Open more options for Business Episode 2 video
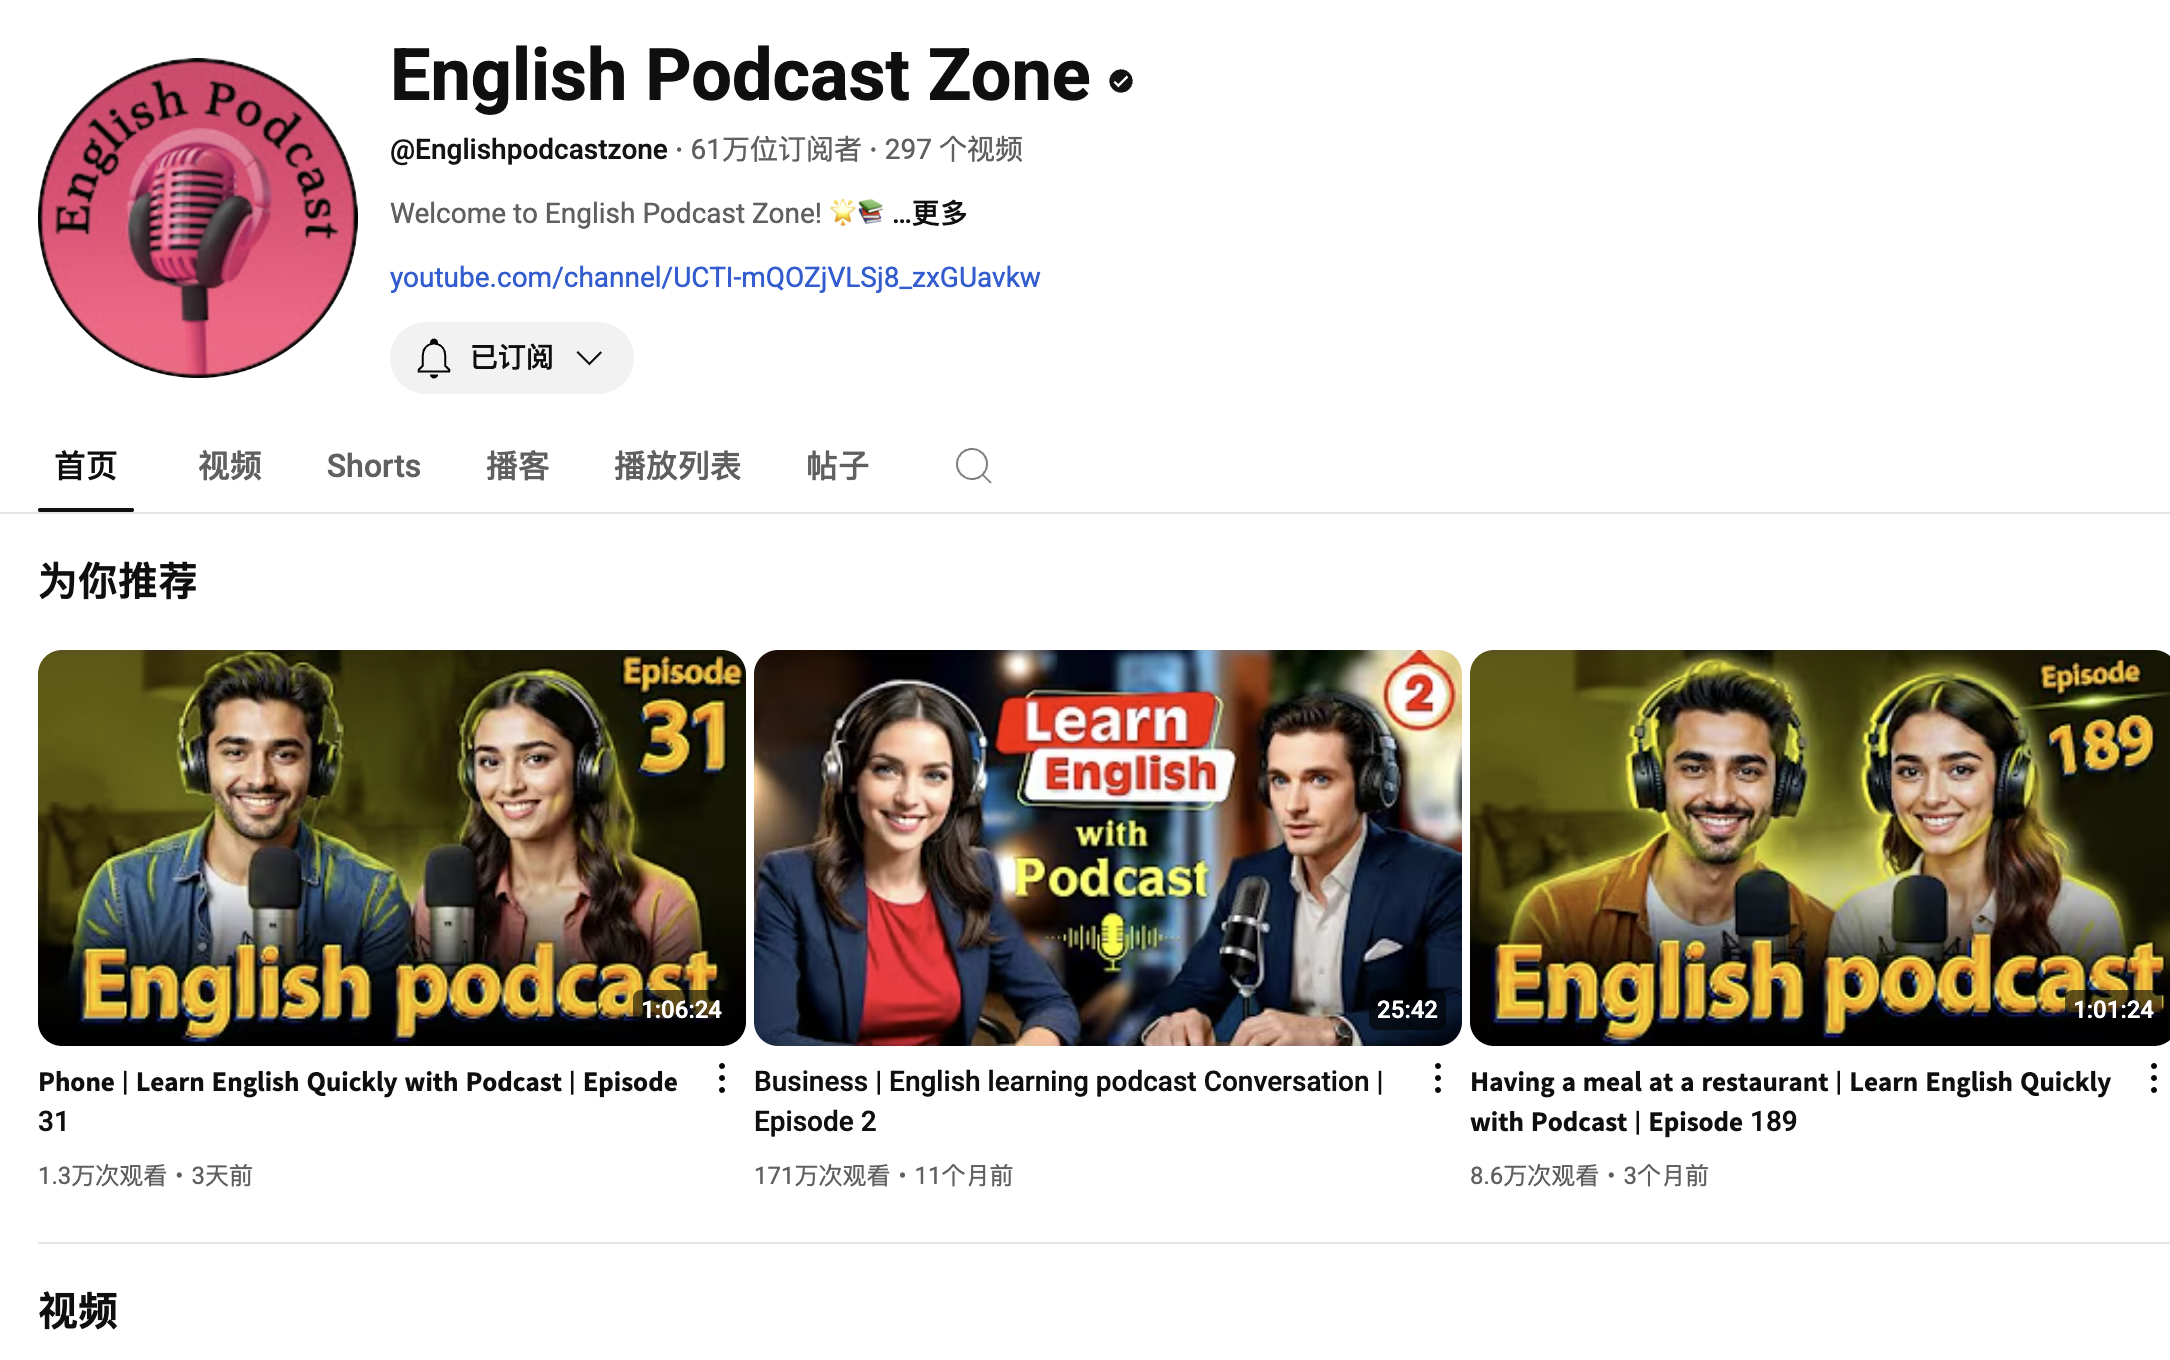The image size is (2170, 1360). [1437, 1079]
